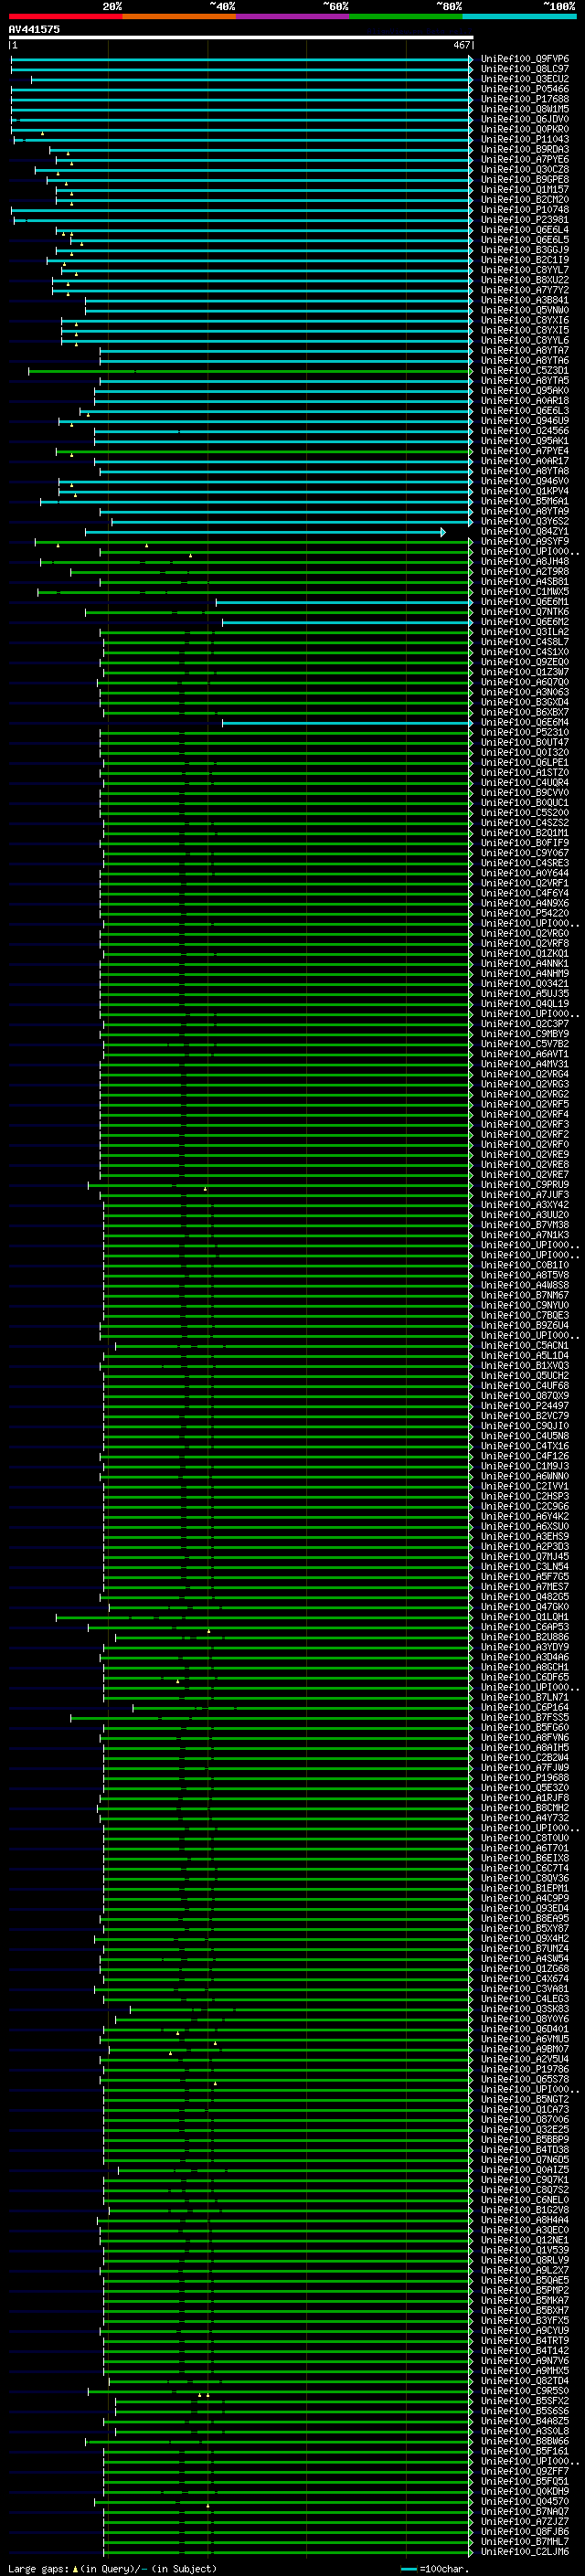Click the green alignment bar for UniRef100_C5Z3D1
The height and width of the screenshot is (2576, 585).
(x=250, y=371)
